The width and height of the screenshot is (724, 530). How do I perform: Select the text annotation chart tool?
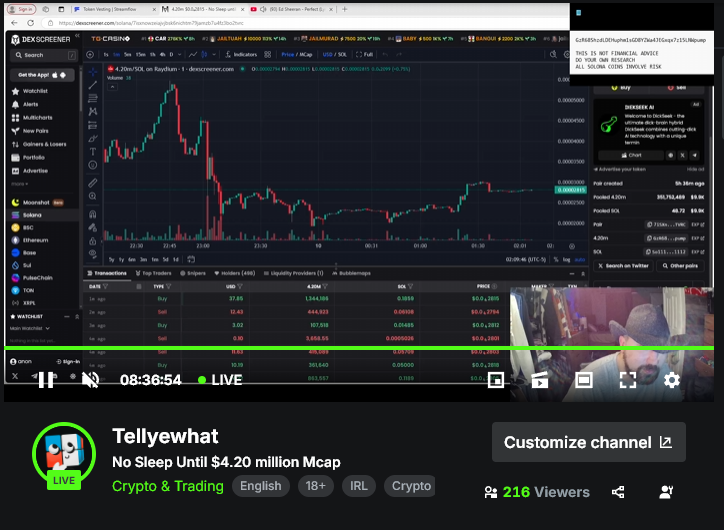(93, 151)
